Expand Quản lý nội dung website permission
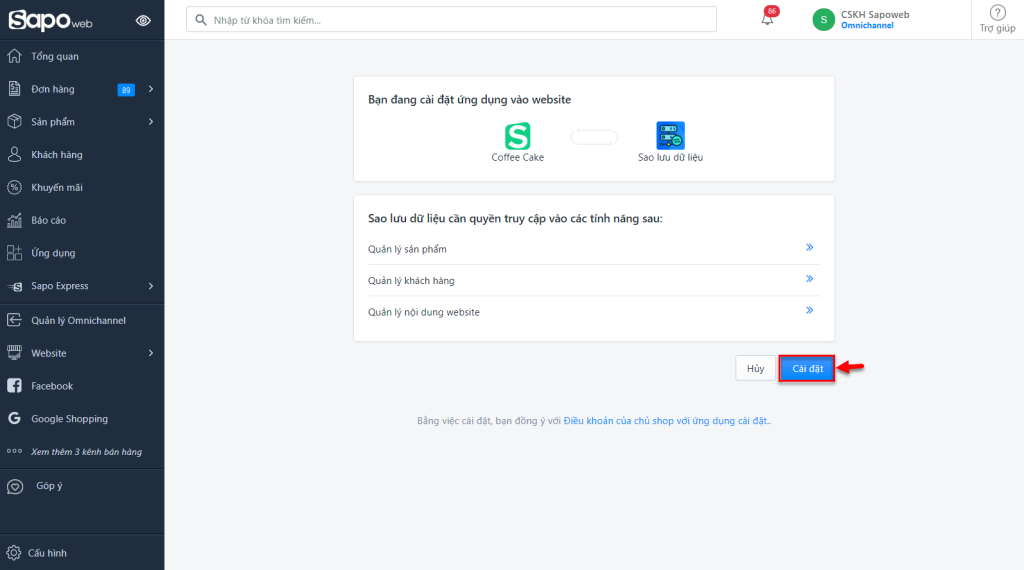The image size is (1024, 570). coord(809,311)
